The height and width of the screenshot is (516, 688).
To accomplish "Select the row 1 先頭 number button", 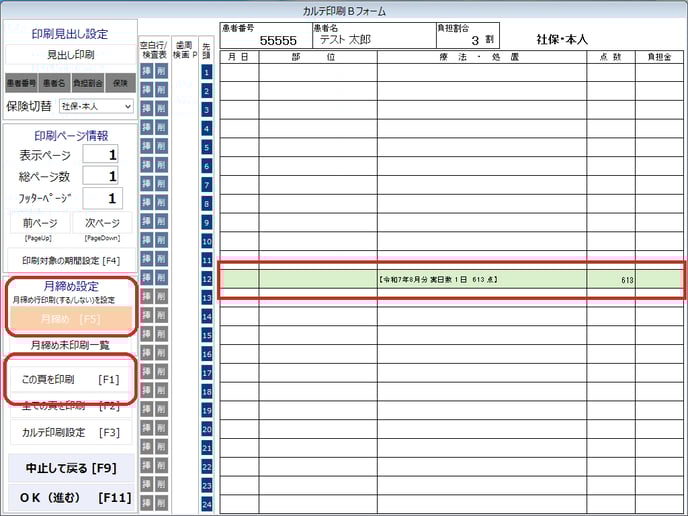I will click(x=207, y=72).
